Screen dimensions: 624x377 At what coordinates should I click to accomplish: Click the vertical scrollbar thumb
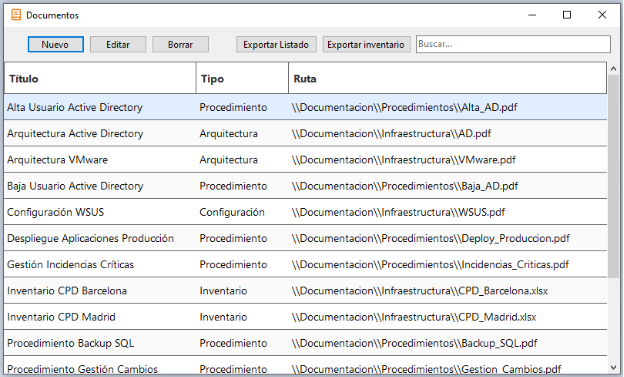(x=613, y=175)
